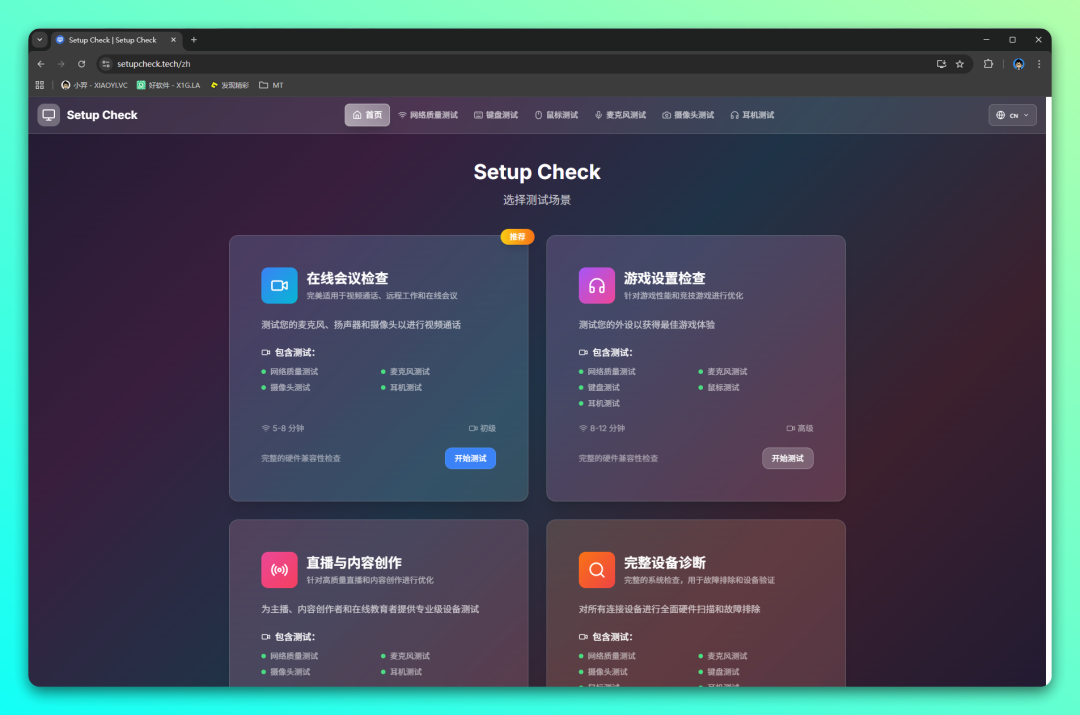Click the orange magnifier icon of 完整设备诊断

(x=596, y=570)
